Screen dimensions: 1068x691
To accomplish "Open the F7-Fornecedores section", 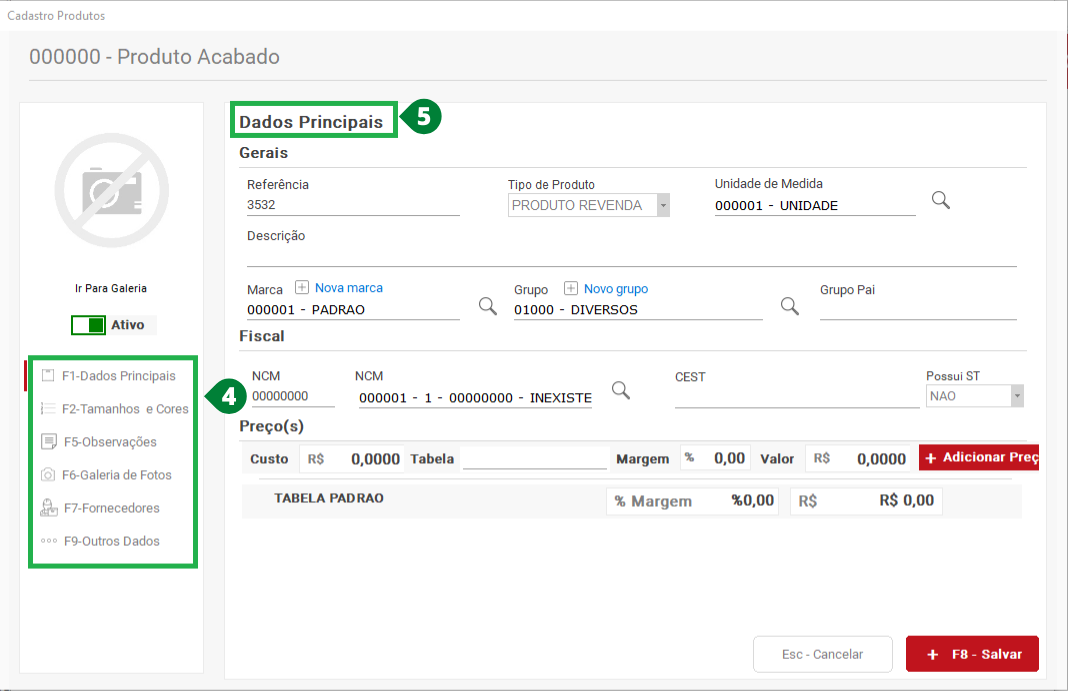I will (112, 509).
